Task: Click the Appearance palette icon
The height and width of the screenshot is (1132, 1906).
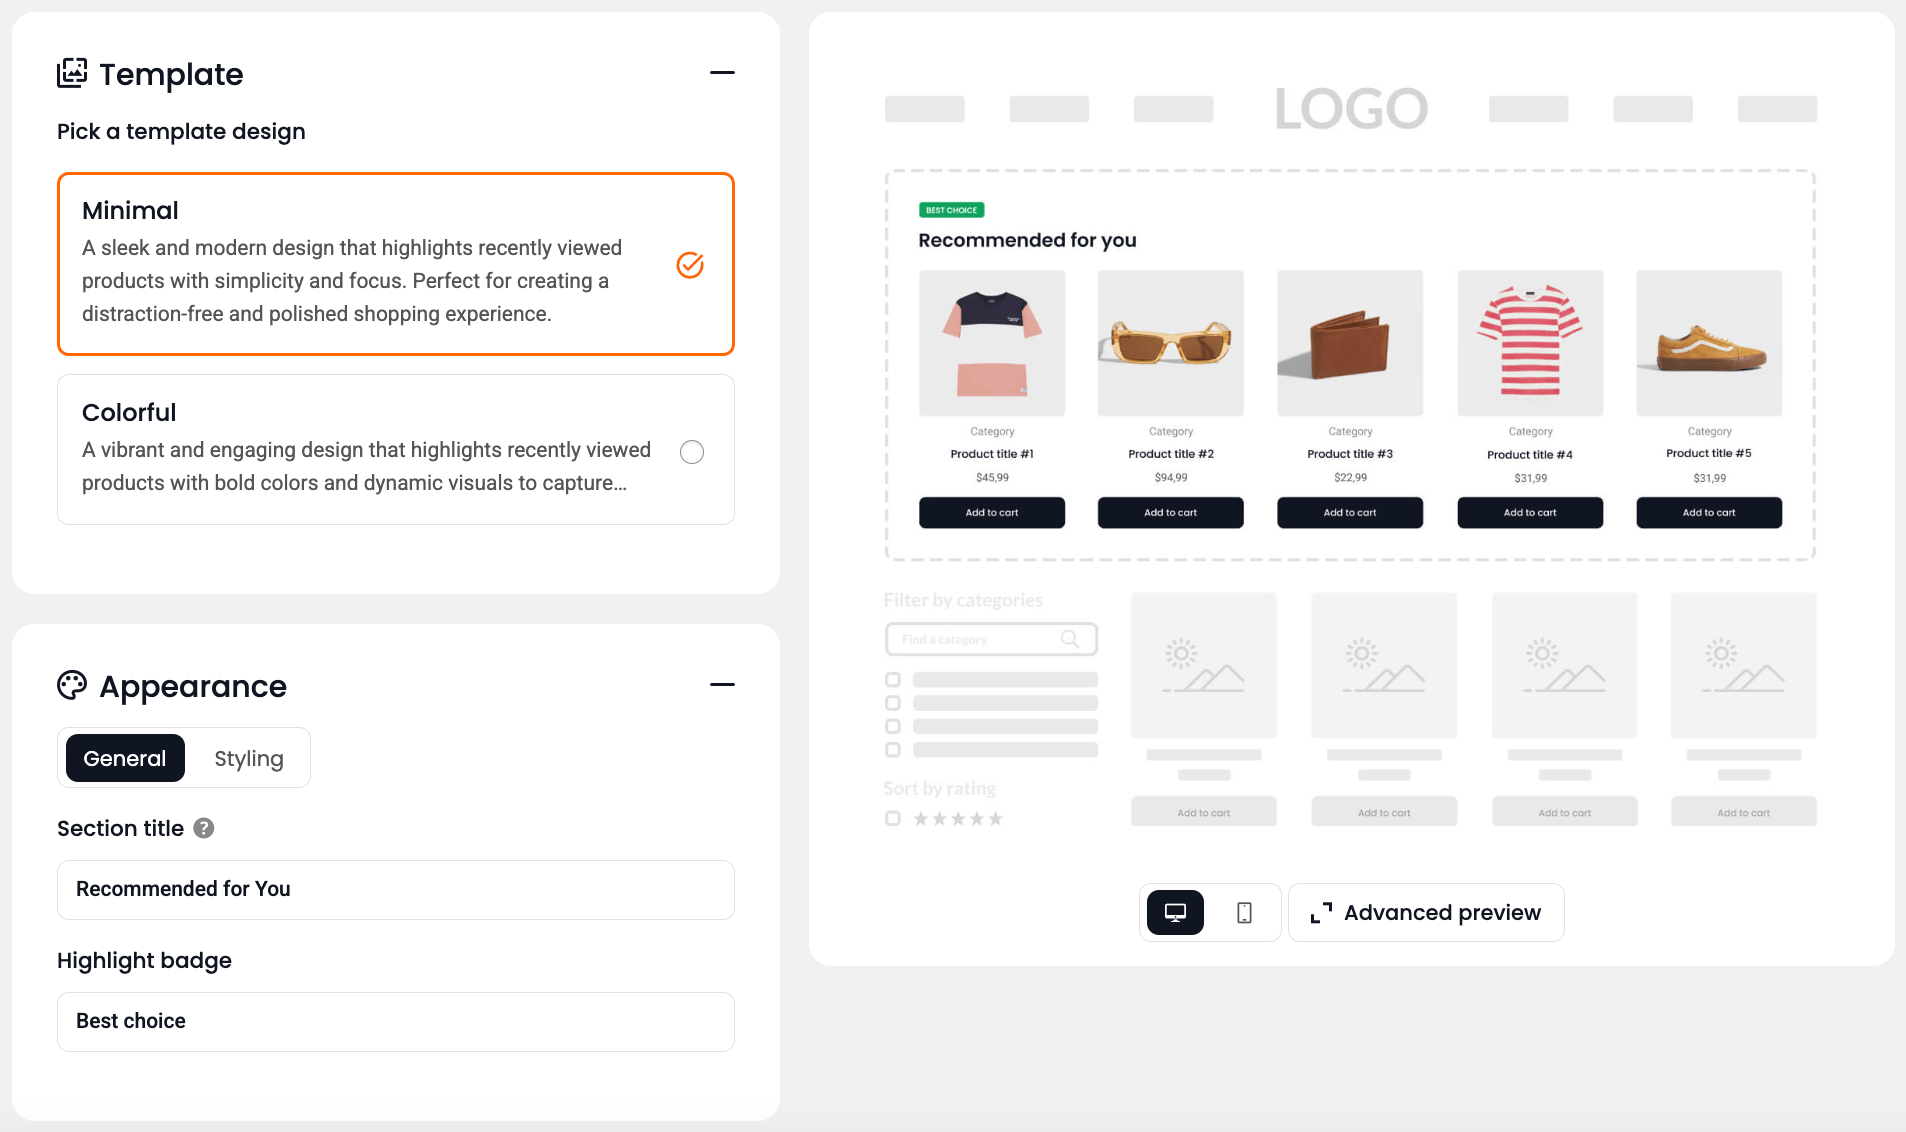Action: click(x=72, y=685)
